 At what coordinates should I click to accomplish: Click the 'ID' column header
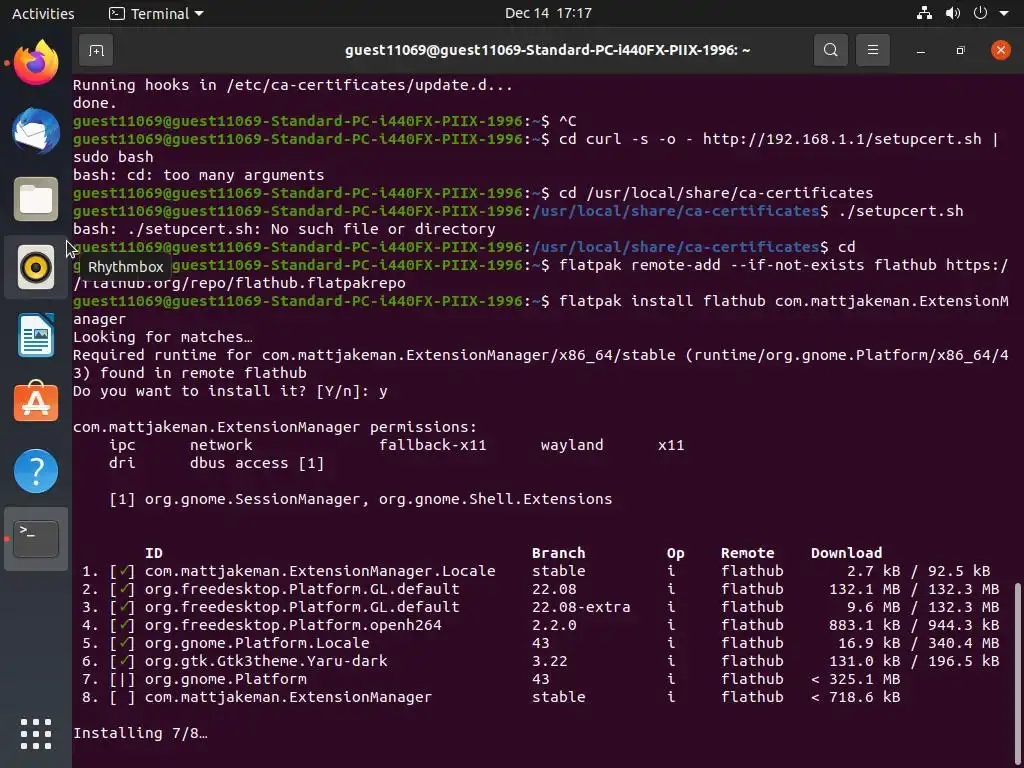tap(153, 553)
